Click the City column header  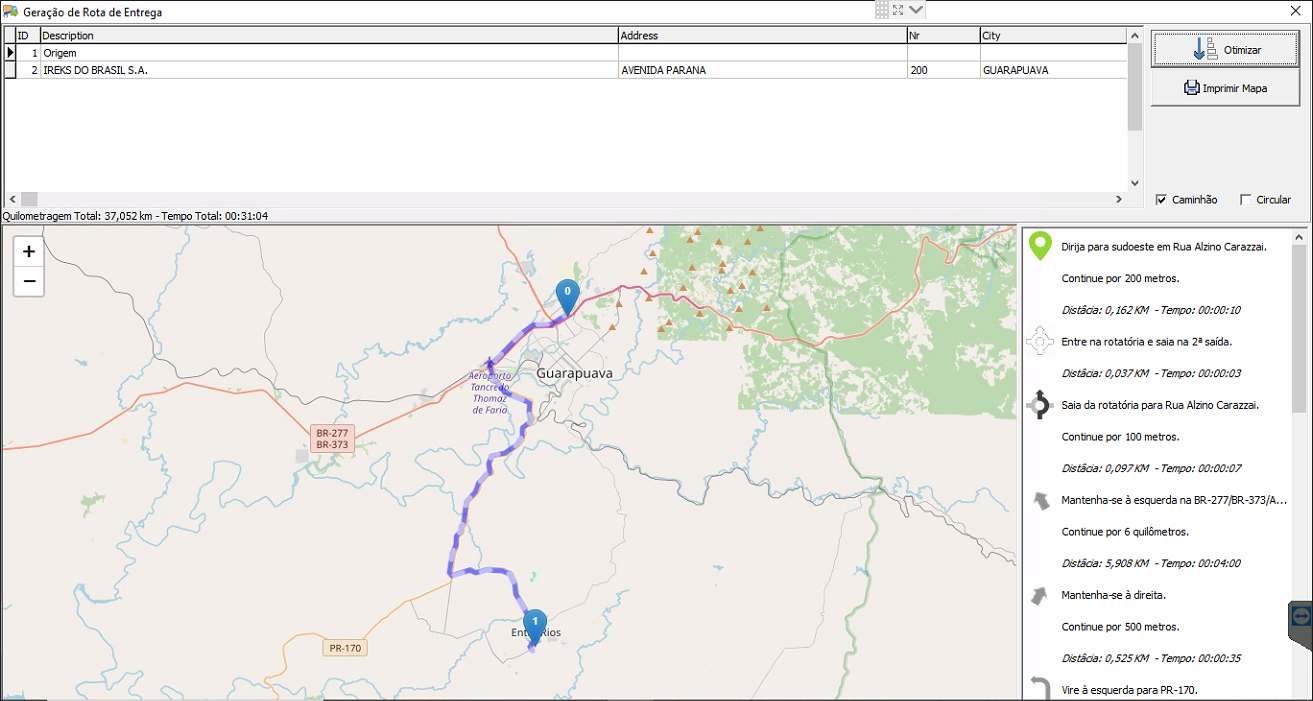coord(1053,35)
